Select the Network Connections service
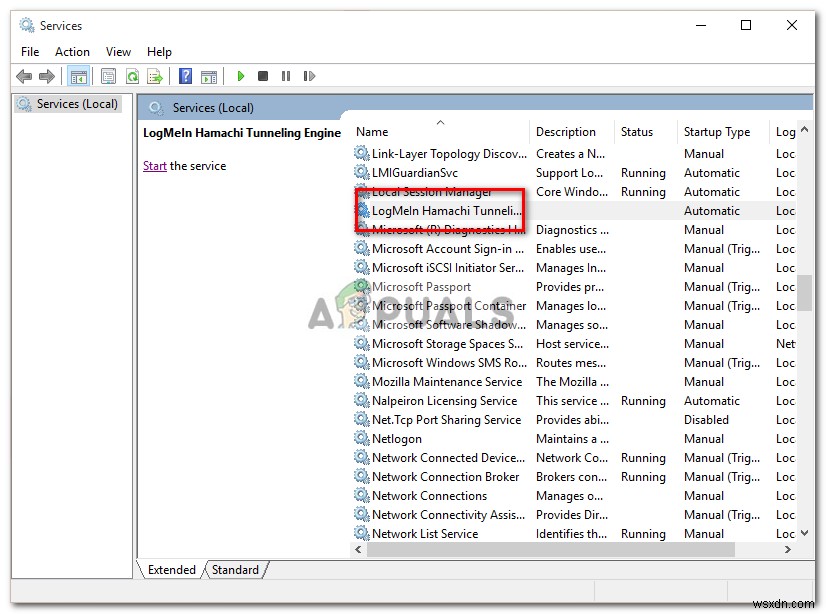826x614 pixels. click(x=574, y=496)
